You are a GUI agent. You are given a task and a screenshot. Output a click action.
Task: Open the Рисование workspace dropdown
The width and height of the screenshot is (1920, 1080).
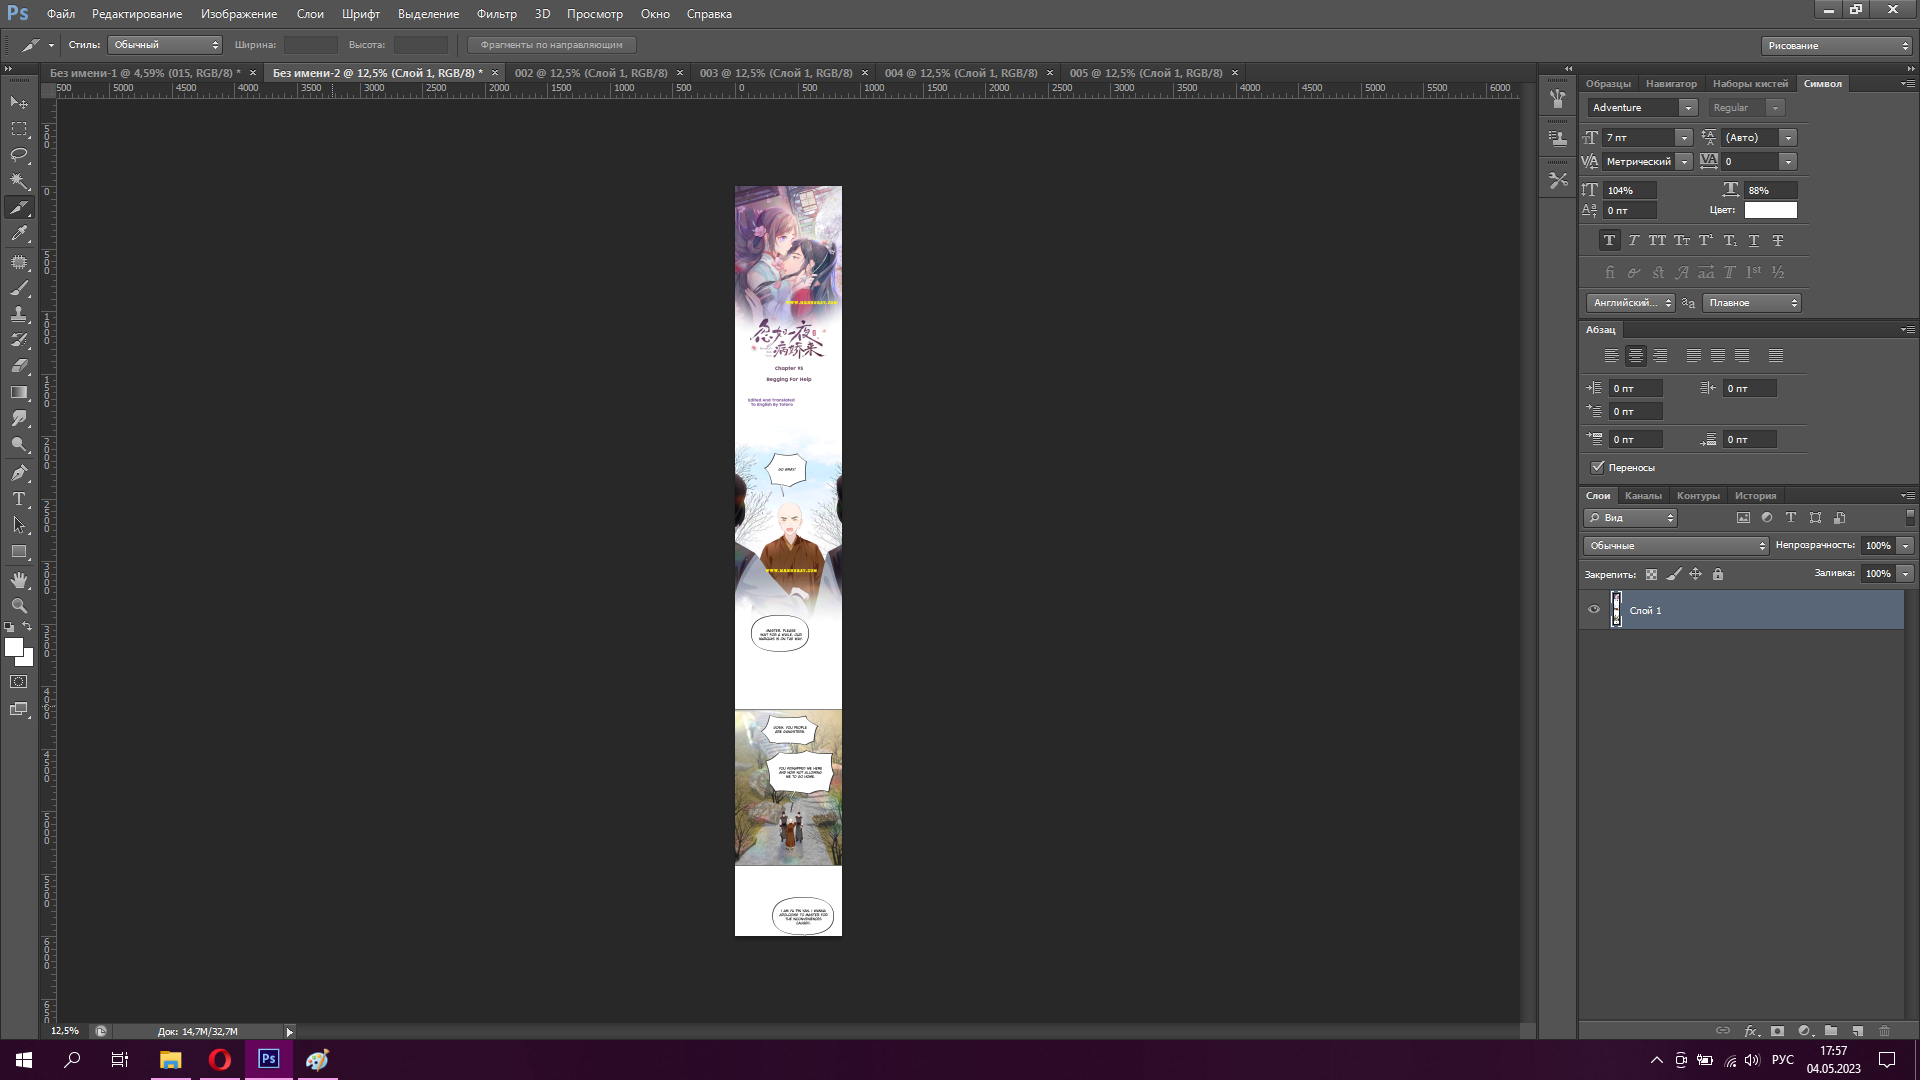1837,46
